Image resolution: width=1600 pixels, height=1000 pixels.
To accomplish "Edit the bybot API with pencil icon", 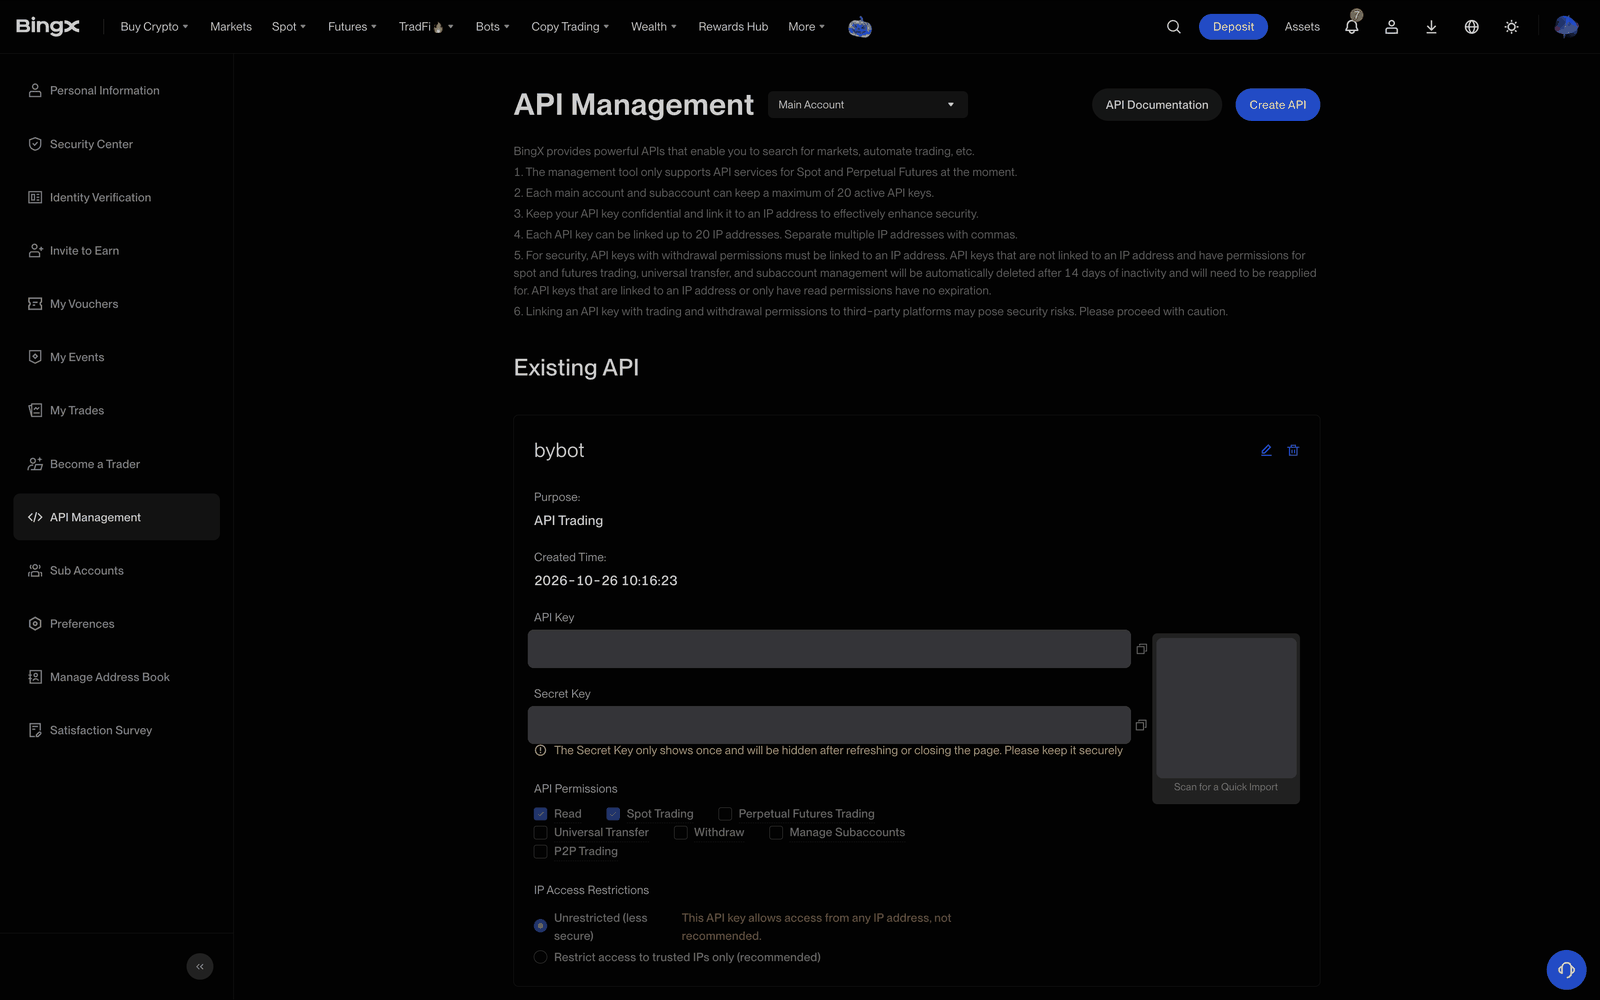I will [1266, 450].
